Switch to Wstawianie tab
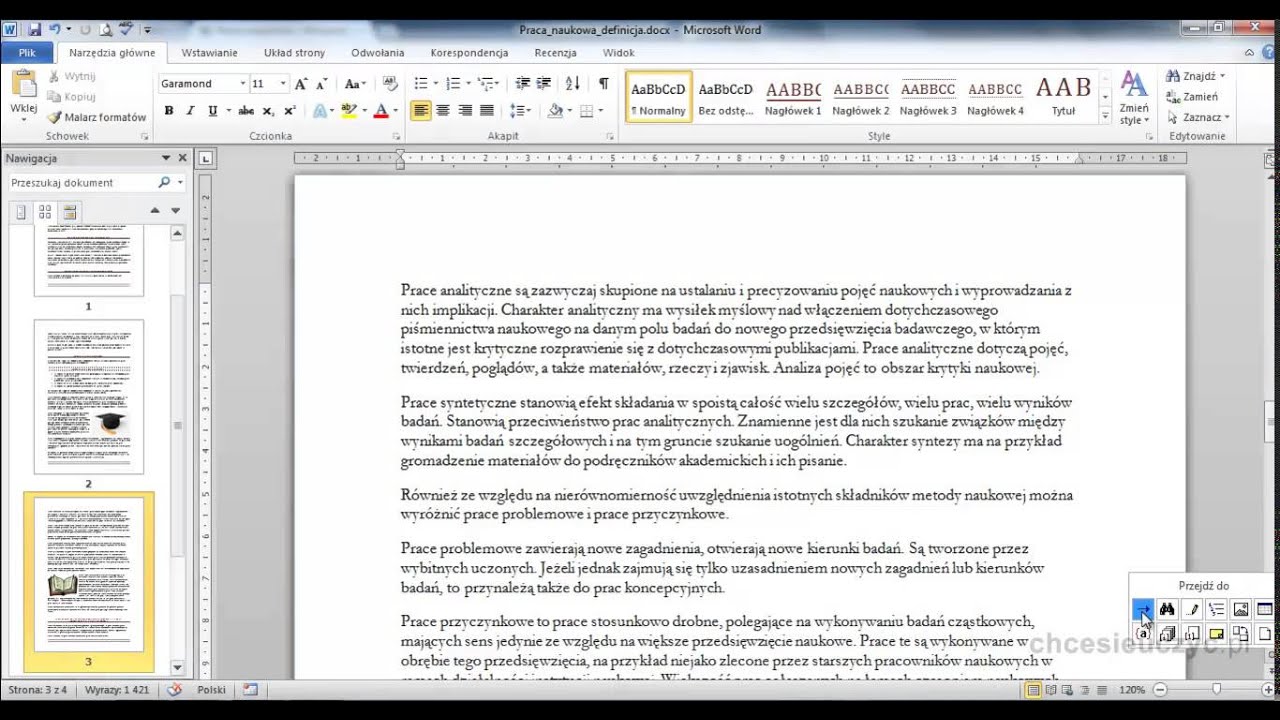1280x720 pixels. click(209, 52)
